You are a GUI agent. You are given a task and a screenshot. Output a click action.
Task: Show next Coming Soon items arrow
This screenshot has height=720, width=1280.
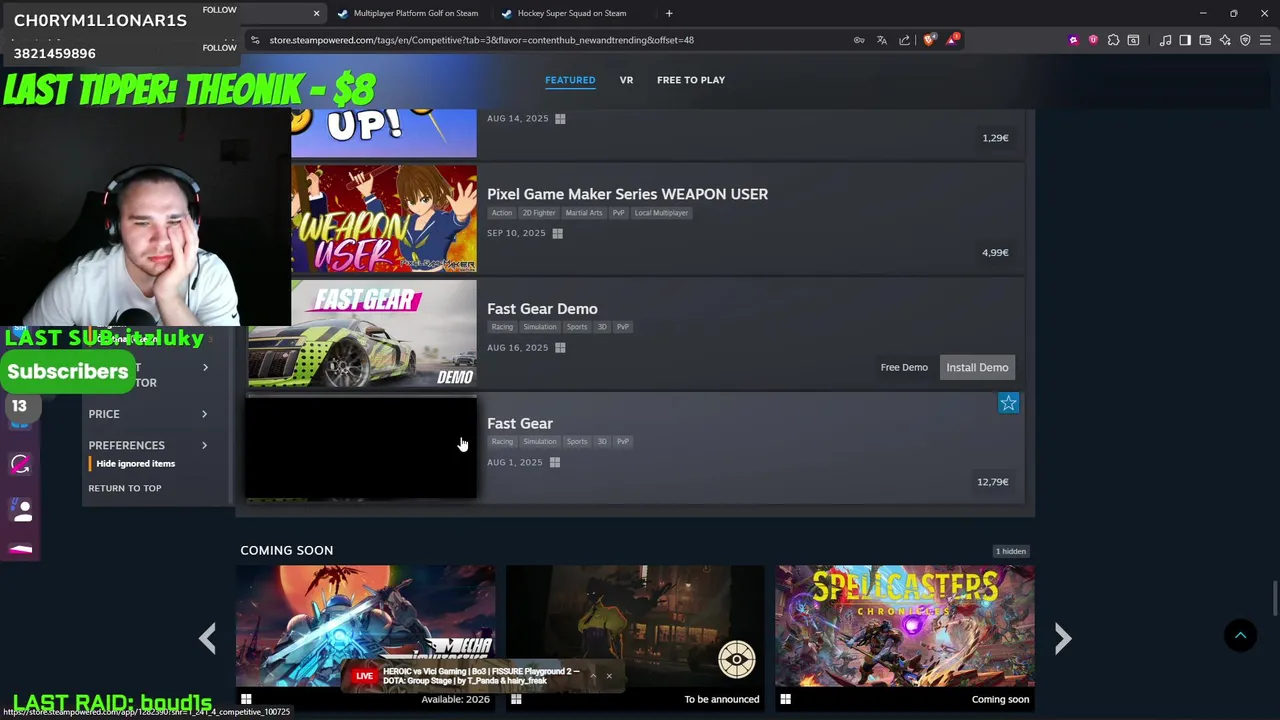click(1063, 638)
